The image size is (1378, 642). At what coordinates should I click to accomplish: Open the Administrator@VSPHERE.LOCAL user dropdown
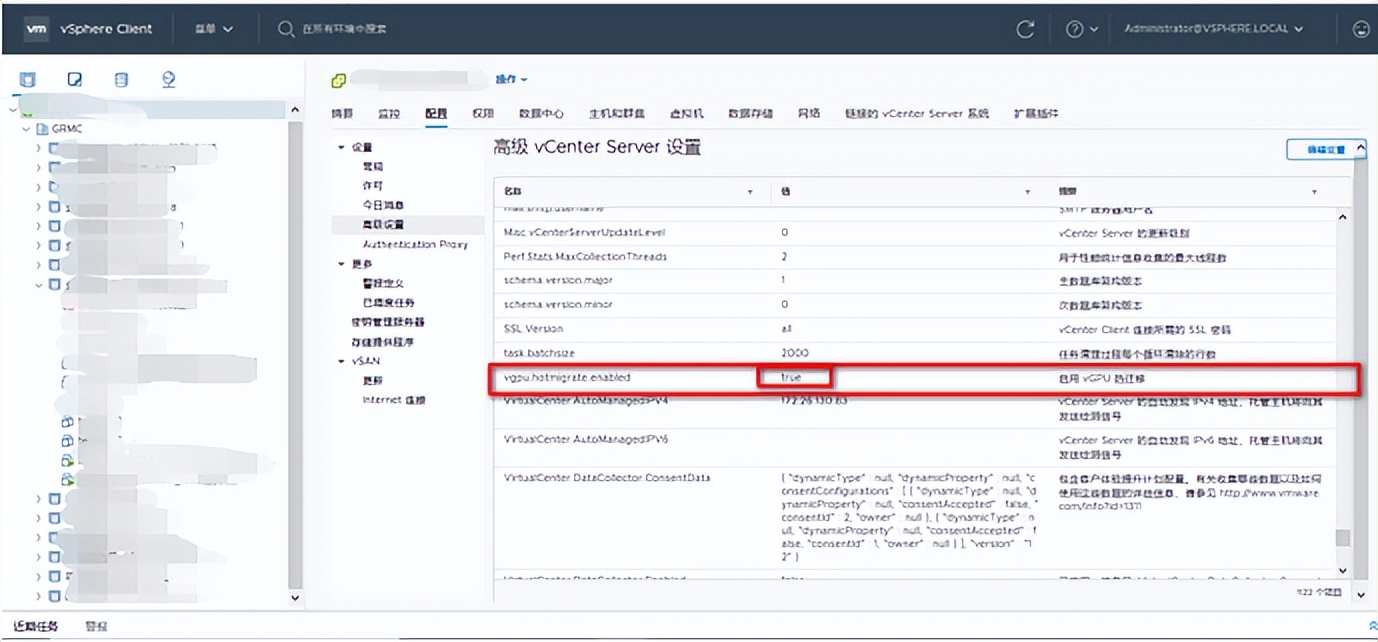tap(1213, 29)
